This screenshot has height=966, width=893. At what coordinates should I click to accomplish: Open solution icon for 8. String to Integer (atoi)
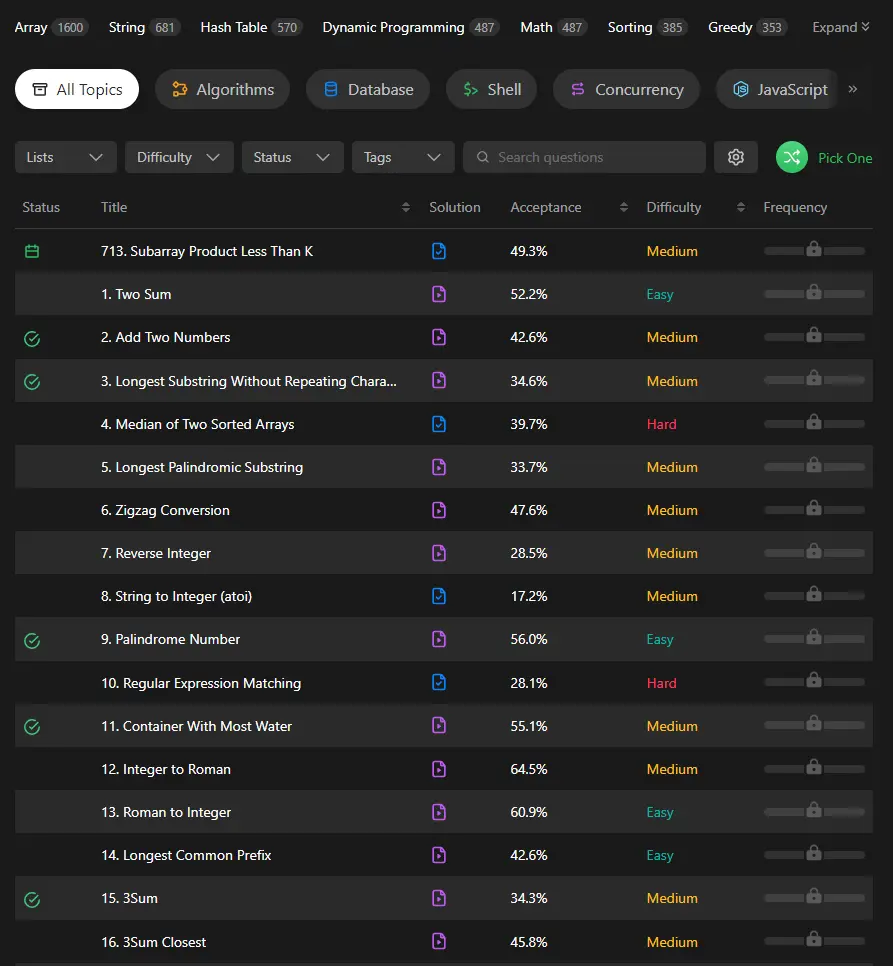point(438,596)
